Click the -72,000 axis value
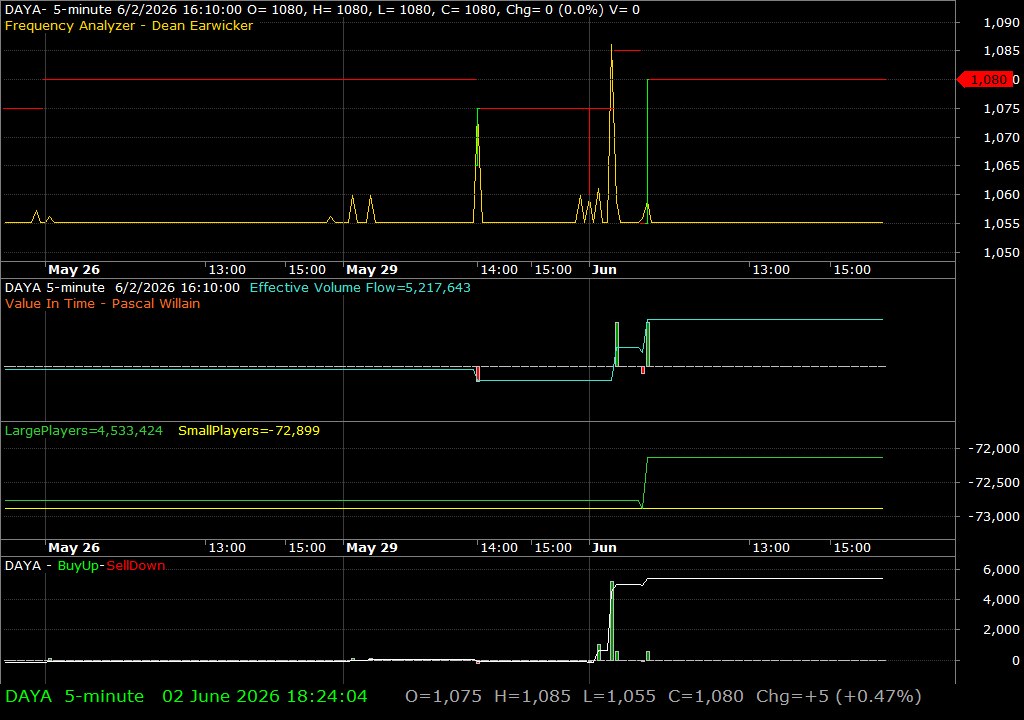The image size is (1024, 720). point(993,449)
